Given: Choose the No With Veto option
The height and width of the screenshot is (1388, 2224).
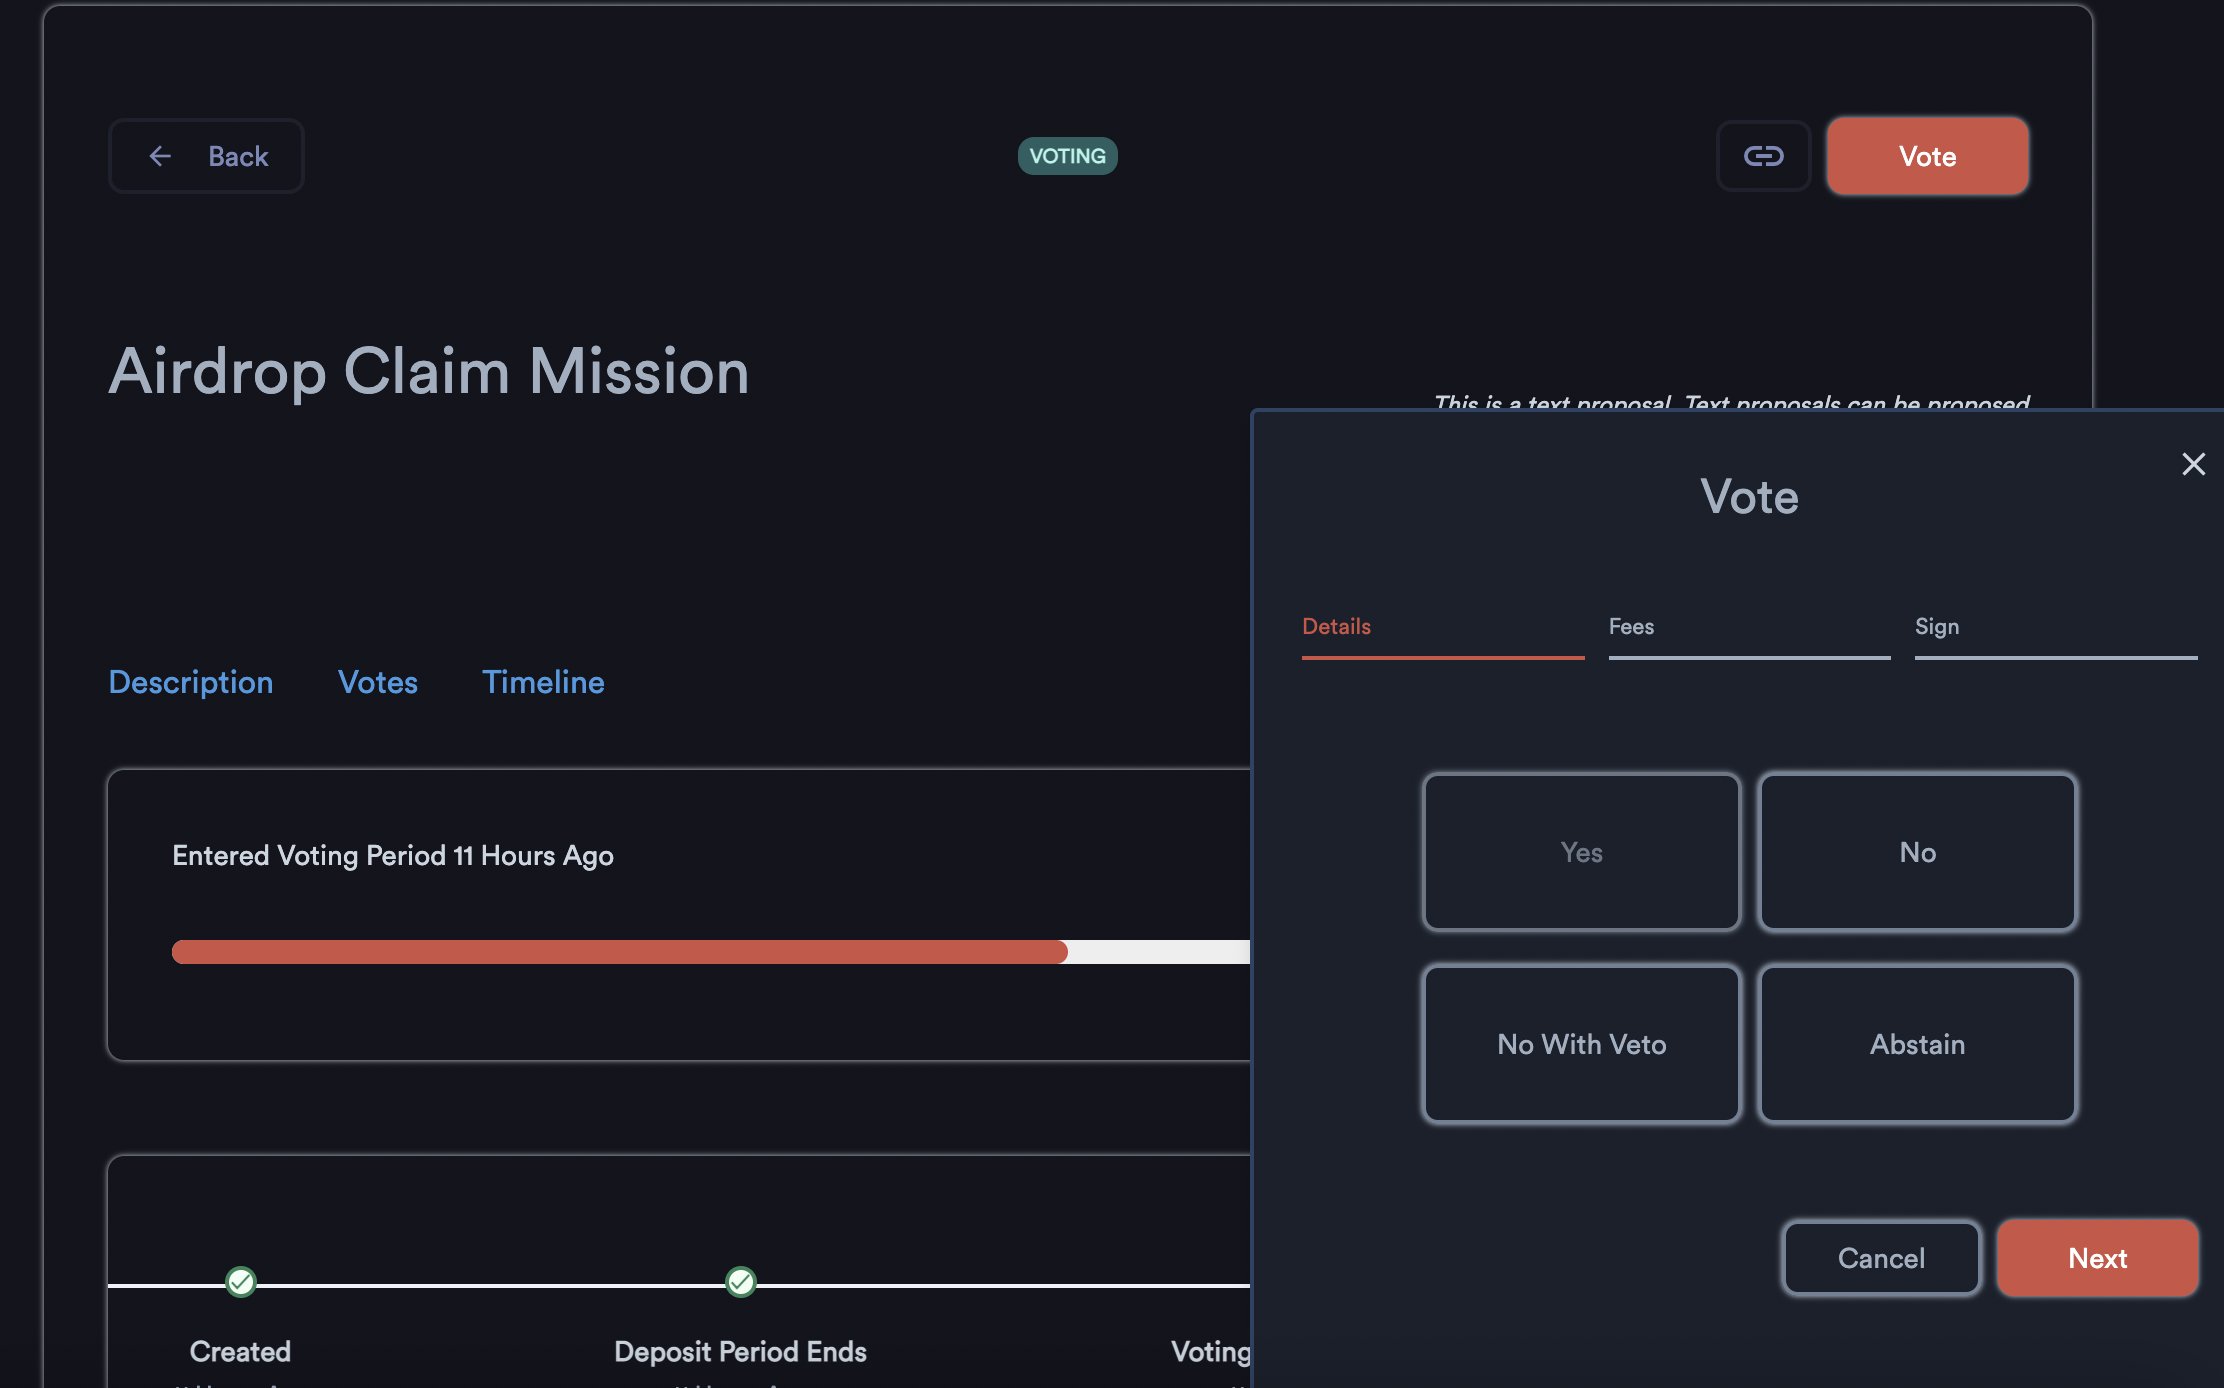Looking at the screenshot, I should point(1581,1044).
